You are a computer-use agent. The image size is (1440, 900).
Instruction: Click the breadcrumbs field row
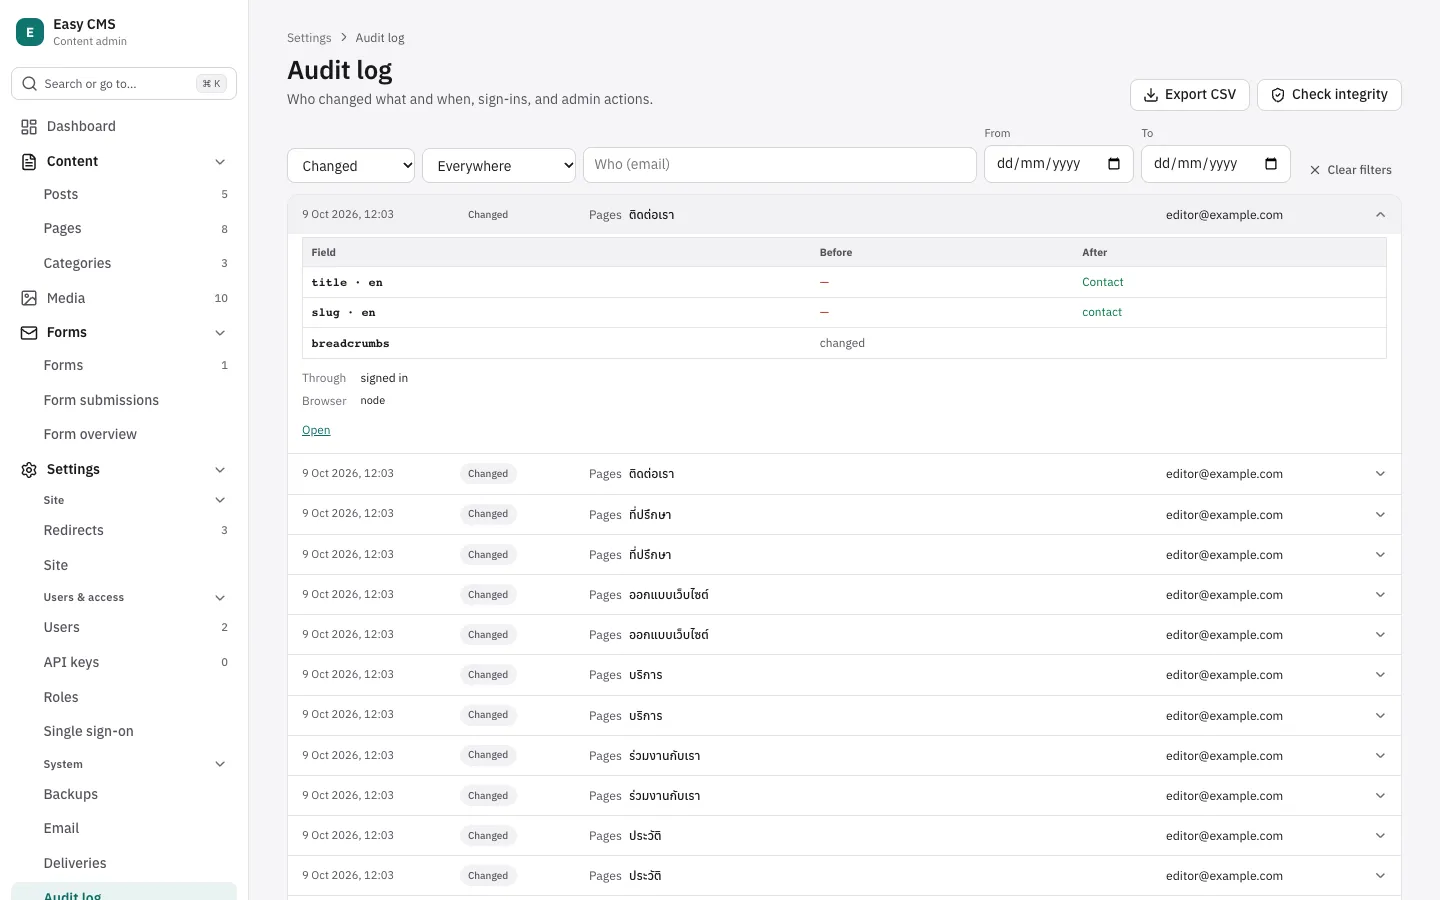pyautogui.click(x=844, y=343)
